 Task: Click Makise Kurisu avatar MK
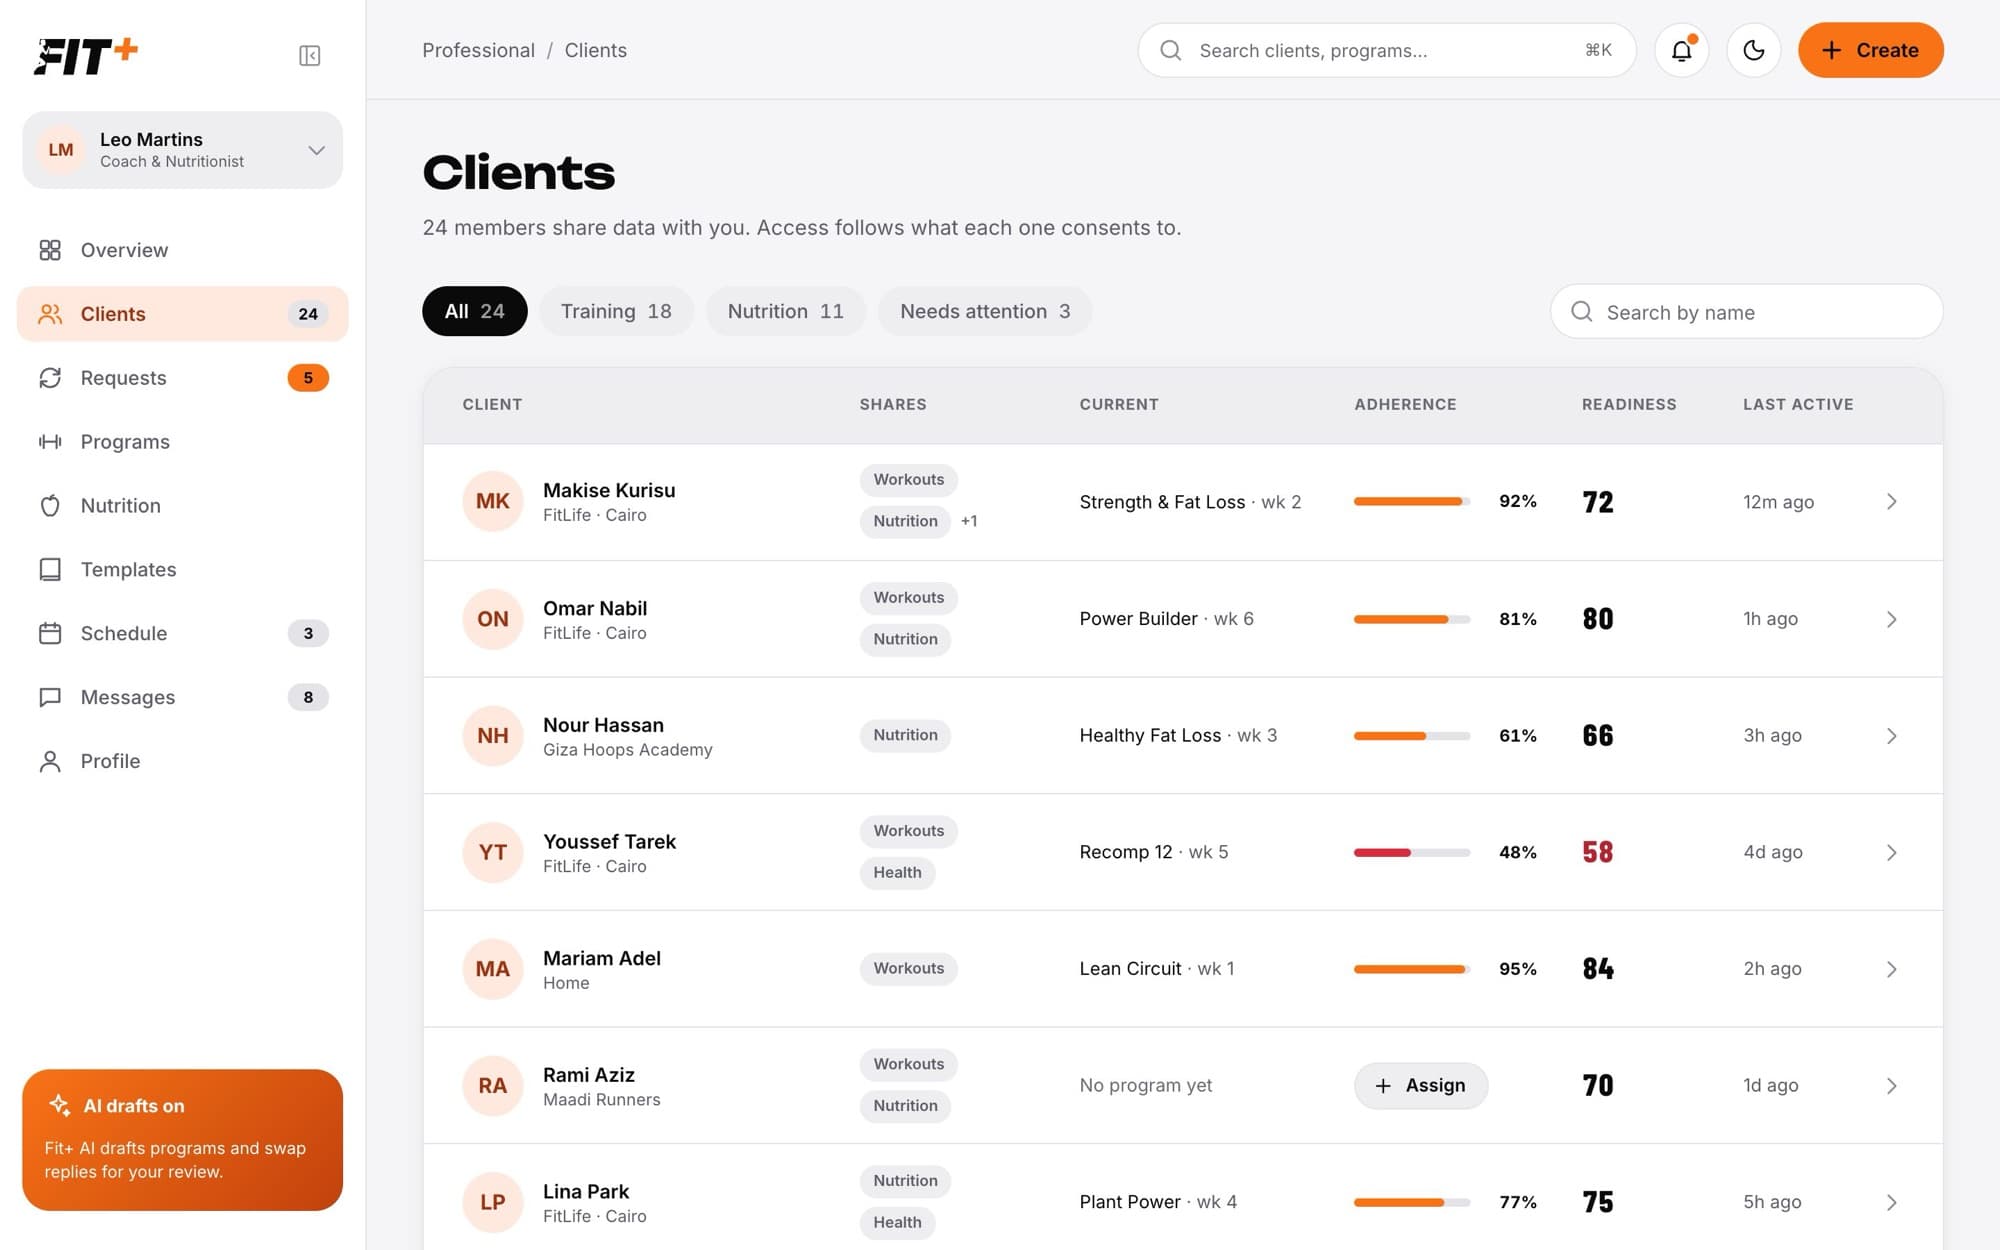[x=493, y=501]
